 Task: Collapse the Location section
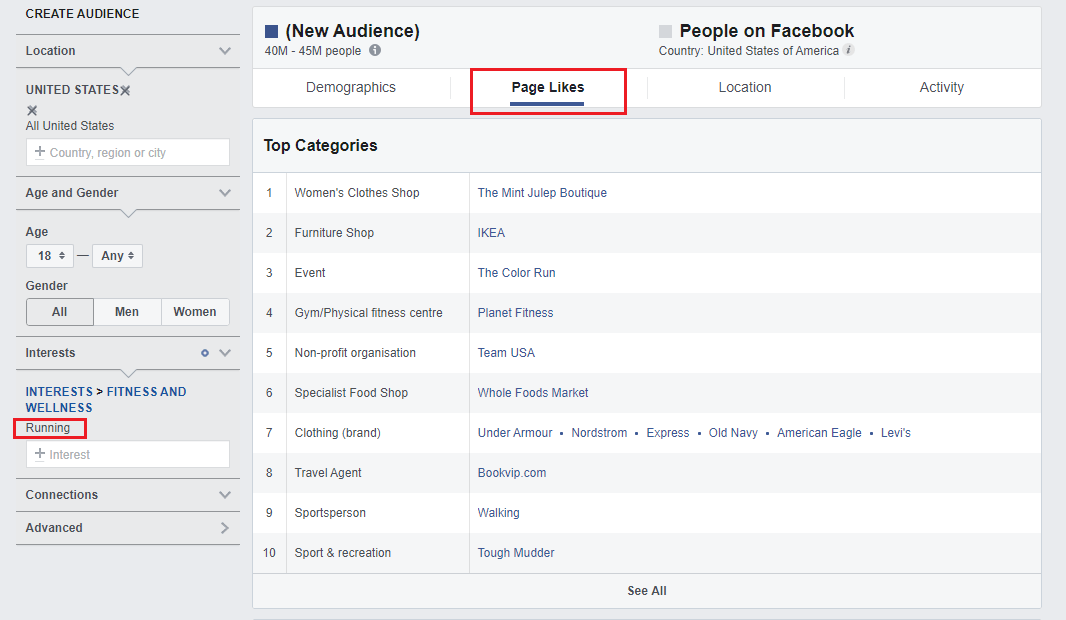225,51
